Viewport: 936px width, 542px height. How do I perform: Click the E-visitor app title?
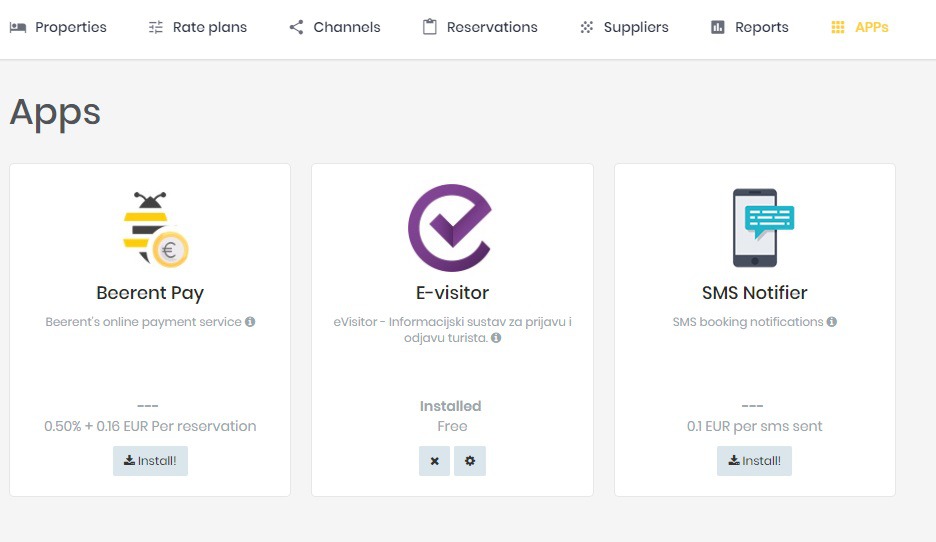click(452, 293)
